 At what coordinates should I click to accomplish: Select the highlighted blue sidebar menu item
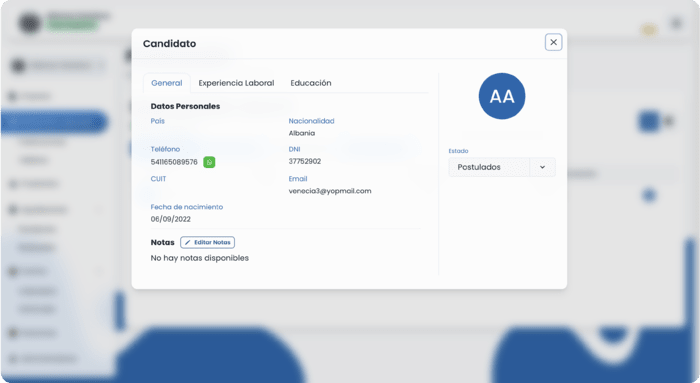point(54,122)
